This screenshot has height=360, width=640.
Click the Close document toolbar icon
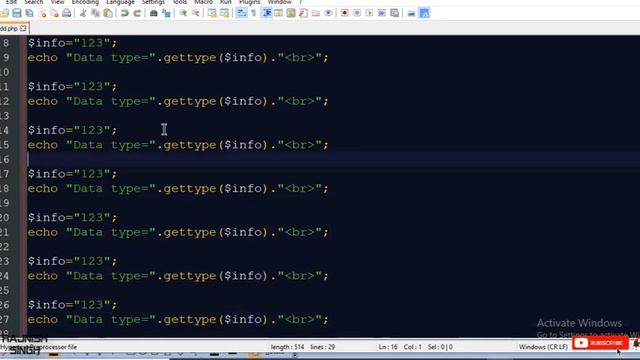[42, 13]
